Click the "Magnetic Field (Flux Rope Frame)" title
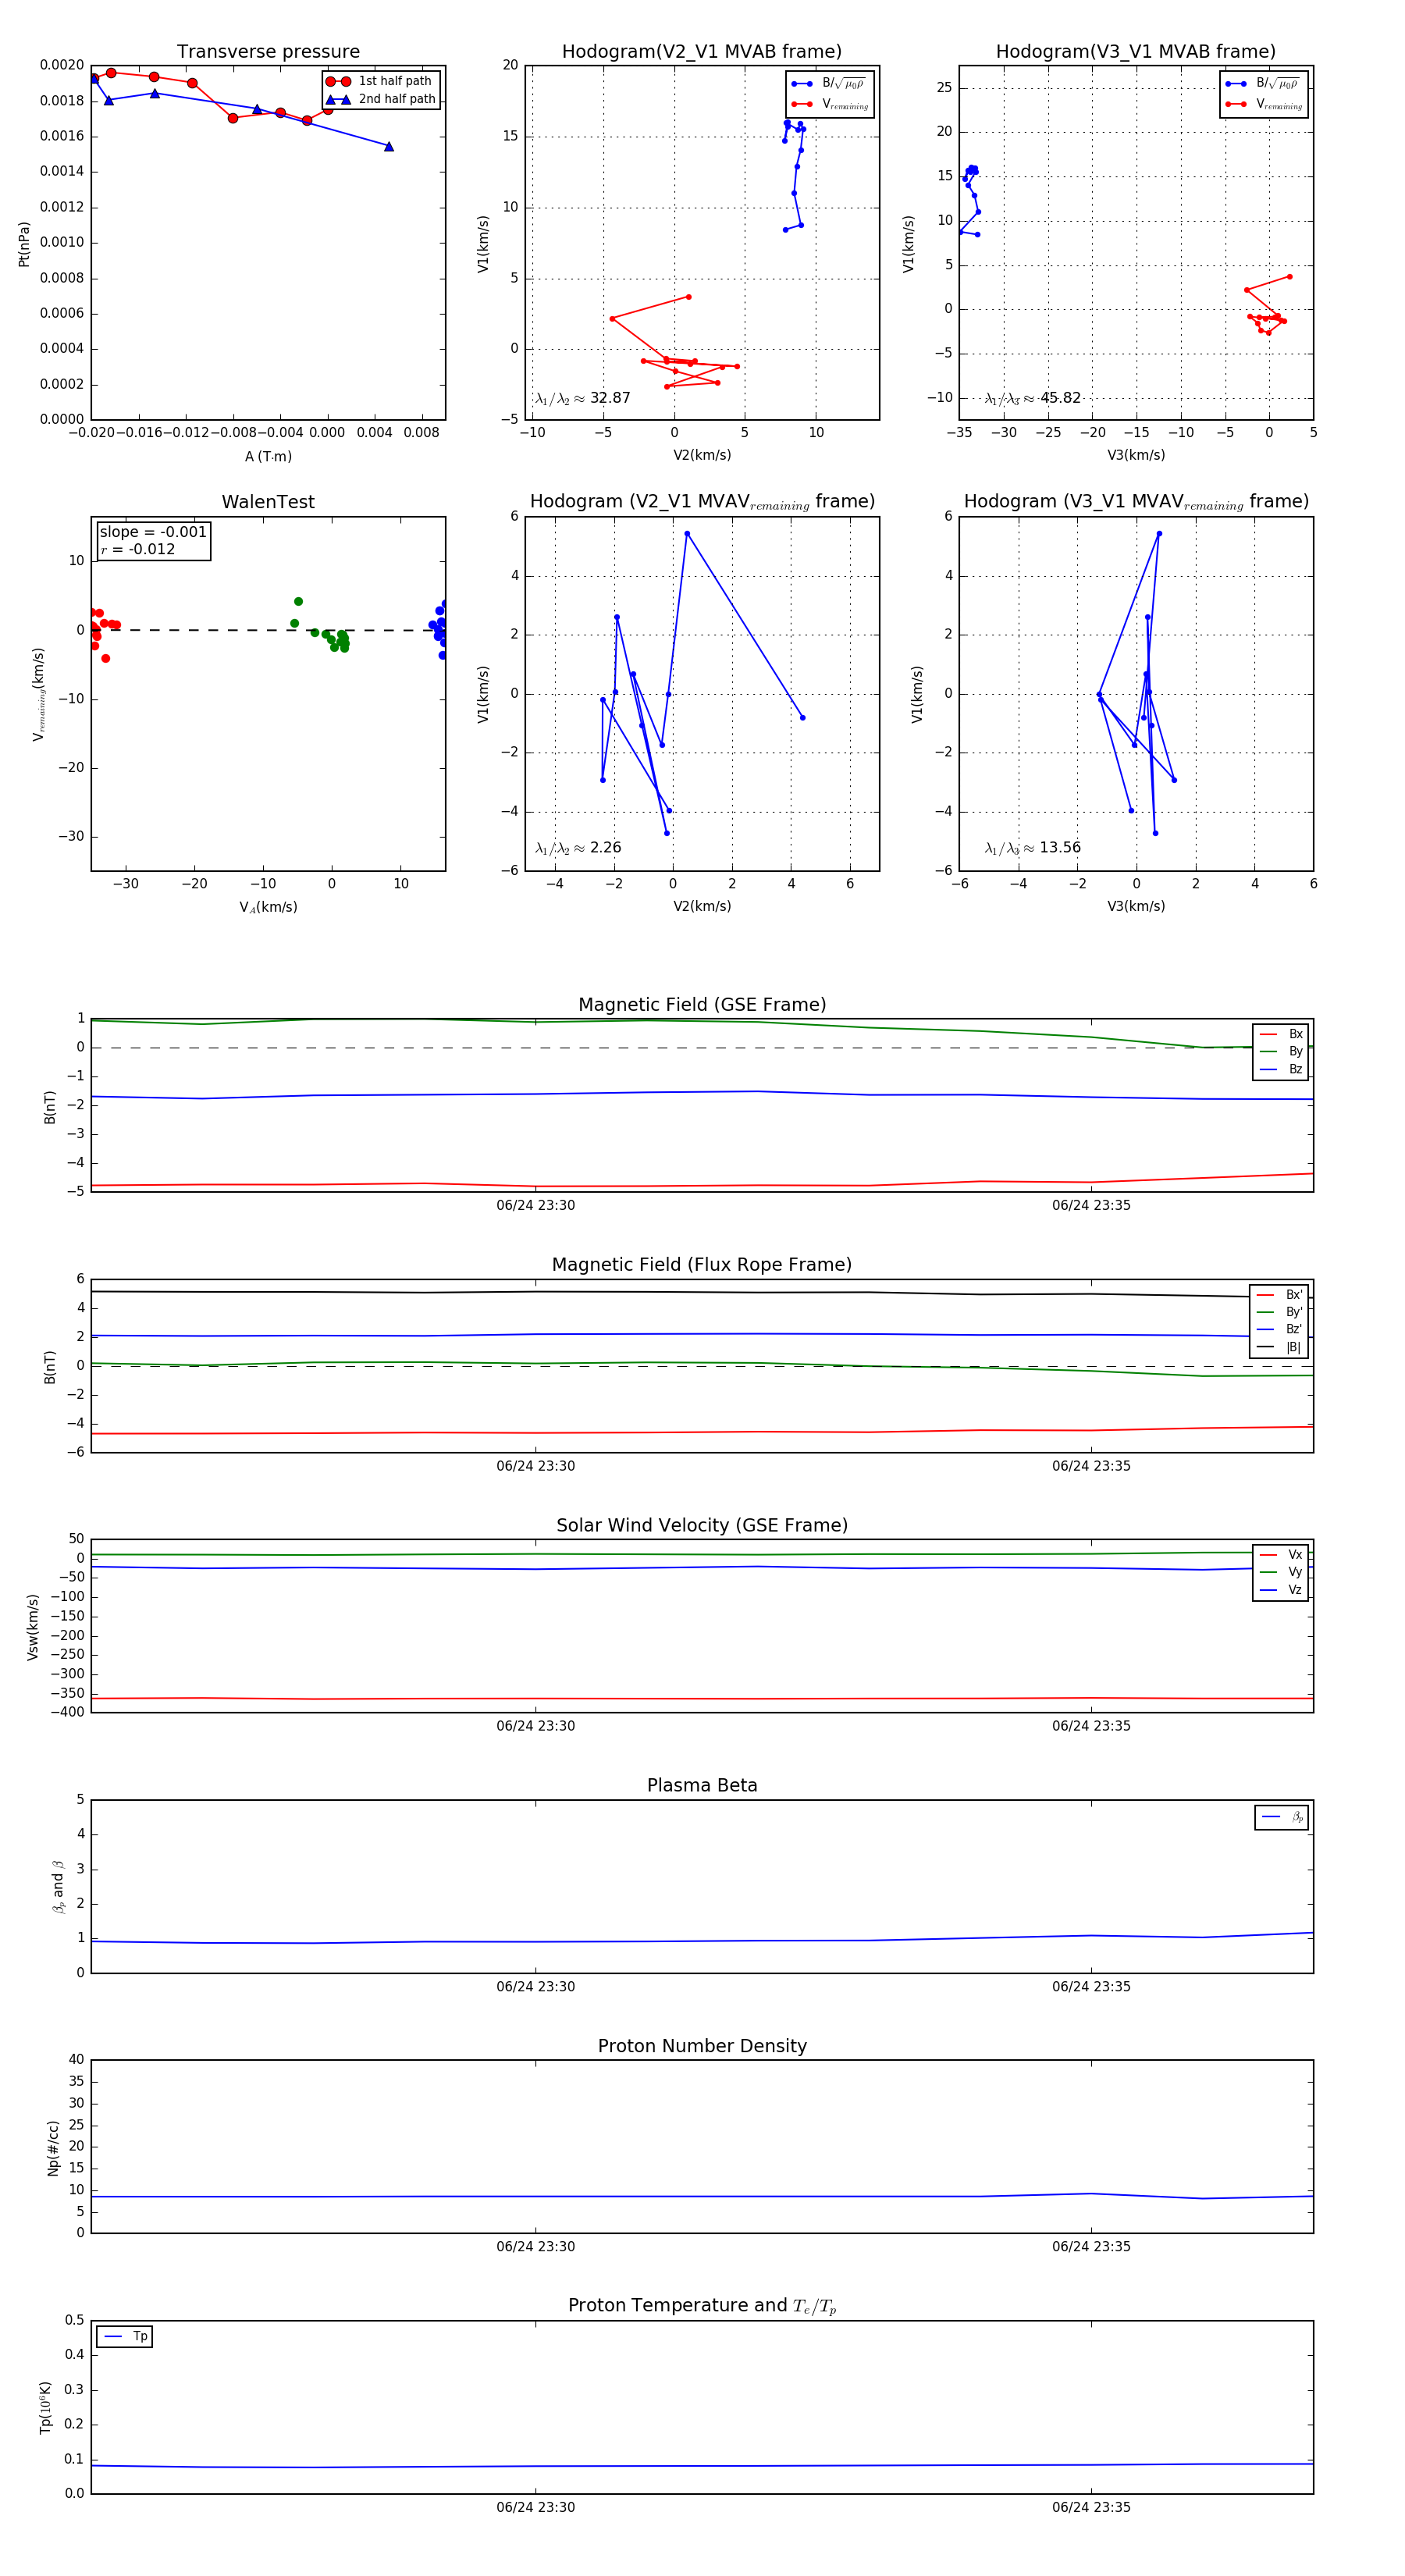Screen dimensions: 1405x2576 point(702,1265)
